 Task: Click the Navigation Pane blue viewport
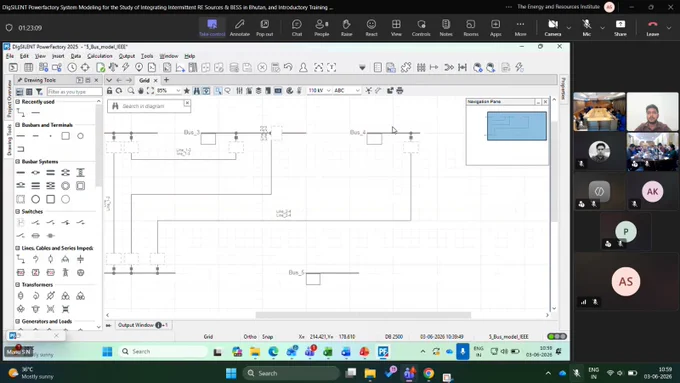[517, 126]
